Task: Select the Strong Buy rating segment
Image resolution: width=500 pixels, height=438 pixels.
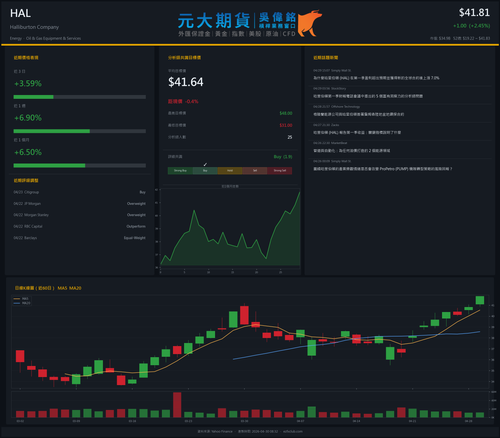Action: (x=180, y=171)
